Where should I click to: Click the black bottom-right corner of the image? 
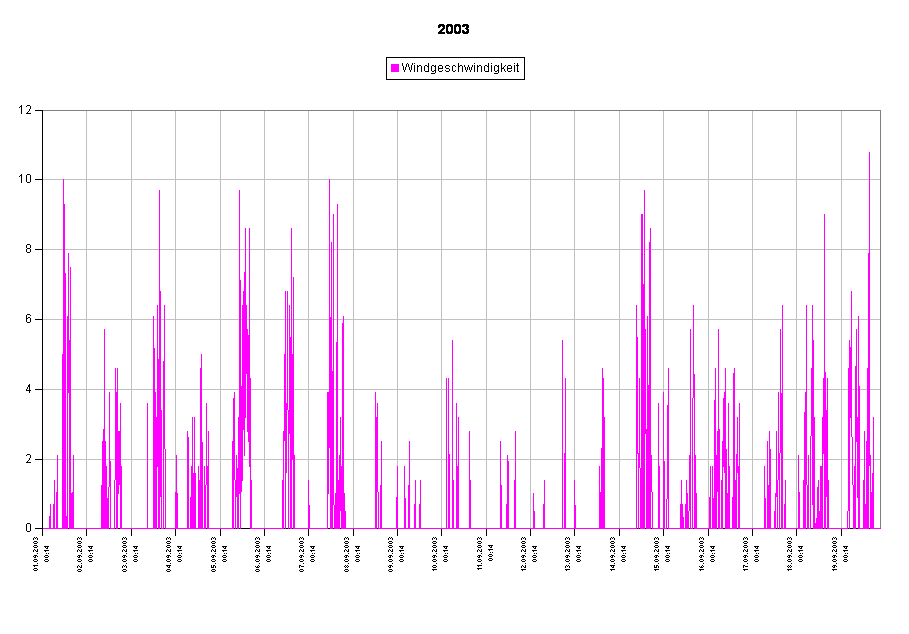pyautogui.click(x=903, y=628)
